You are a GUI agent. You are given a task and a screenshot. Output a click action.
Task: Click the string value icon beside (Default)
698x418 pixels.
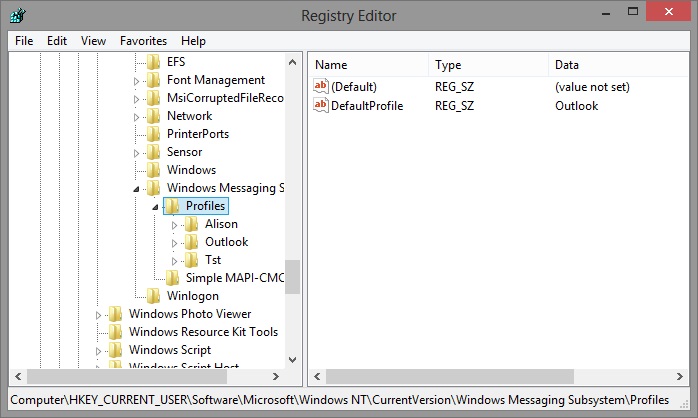321,86
